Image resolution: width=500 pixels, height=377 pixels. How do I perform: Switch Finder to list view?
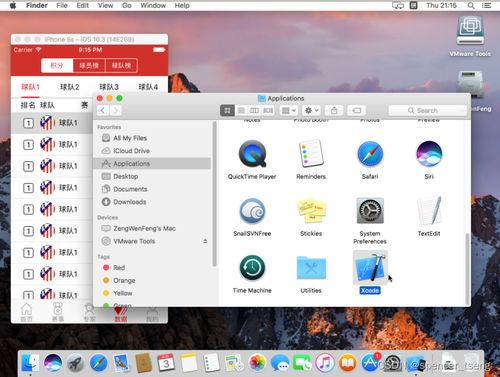(x=241, y=110)
